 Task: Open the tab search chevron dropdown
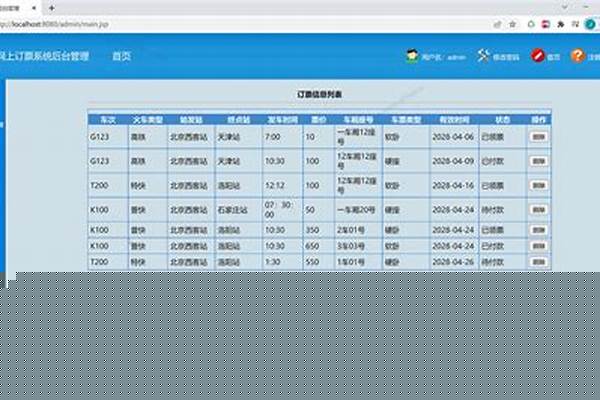pyautogui.click(x=565, y=7)
